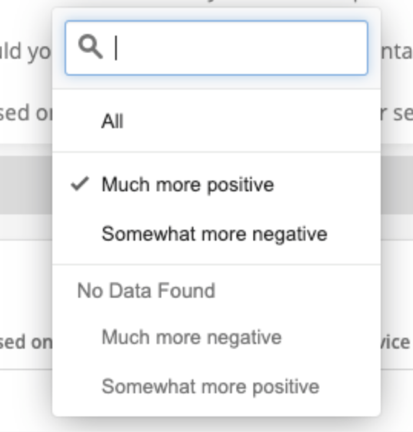Image resolution: width=413 pixels, height=432 pixels.
Task: Click empty area right of No Data Found
Action: tap(297, 290)
